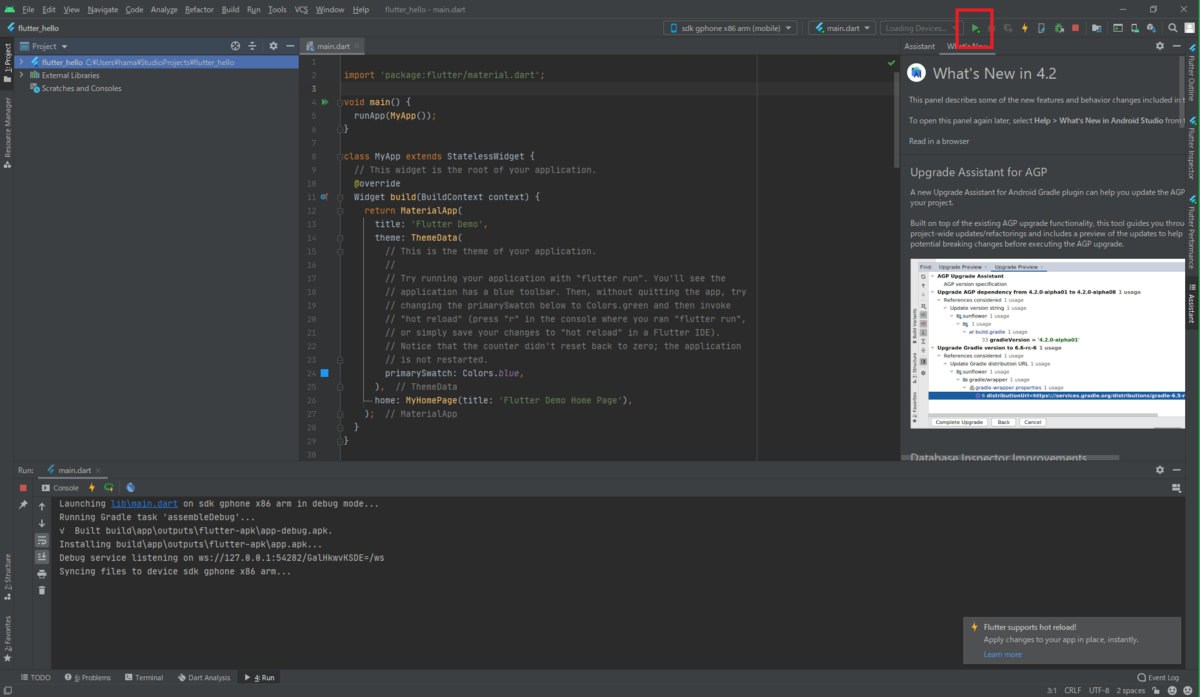Click the CRLF line separator in status bar
Screen dimensions: 1200x697
pos(1071,690)
